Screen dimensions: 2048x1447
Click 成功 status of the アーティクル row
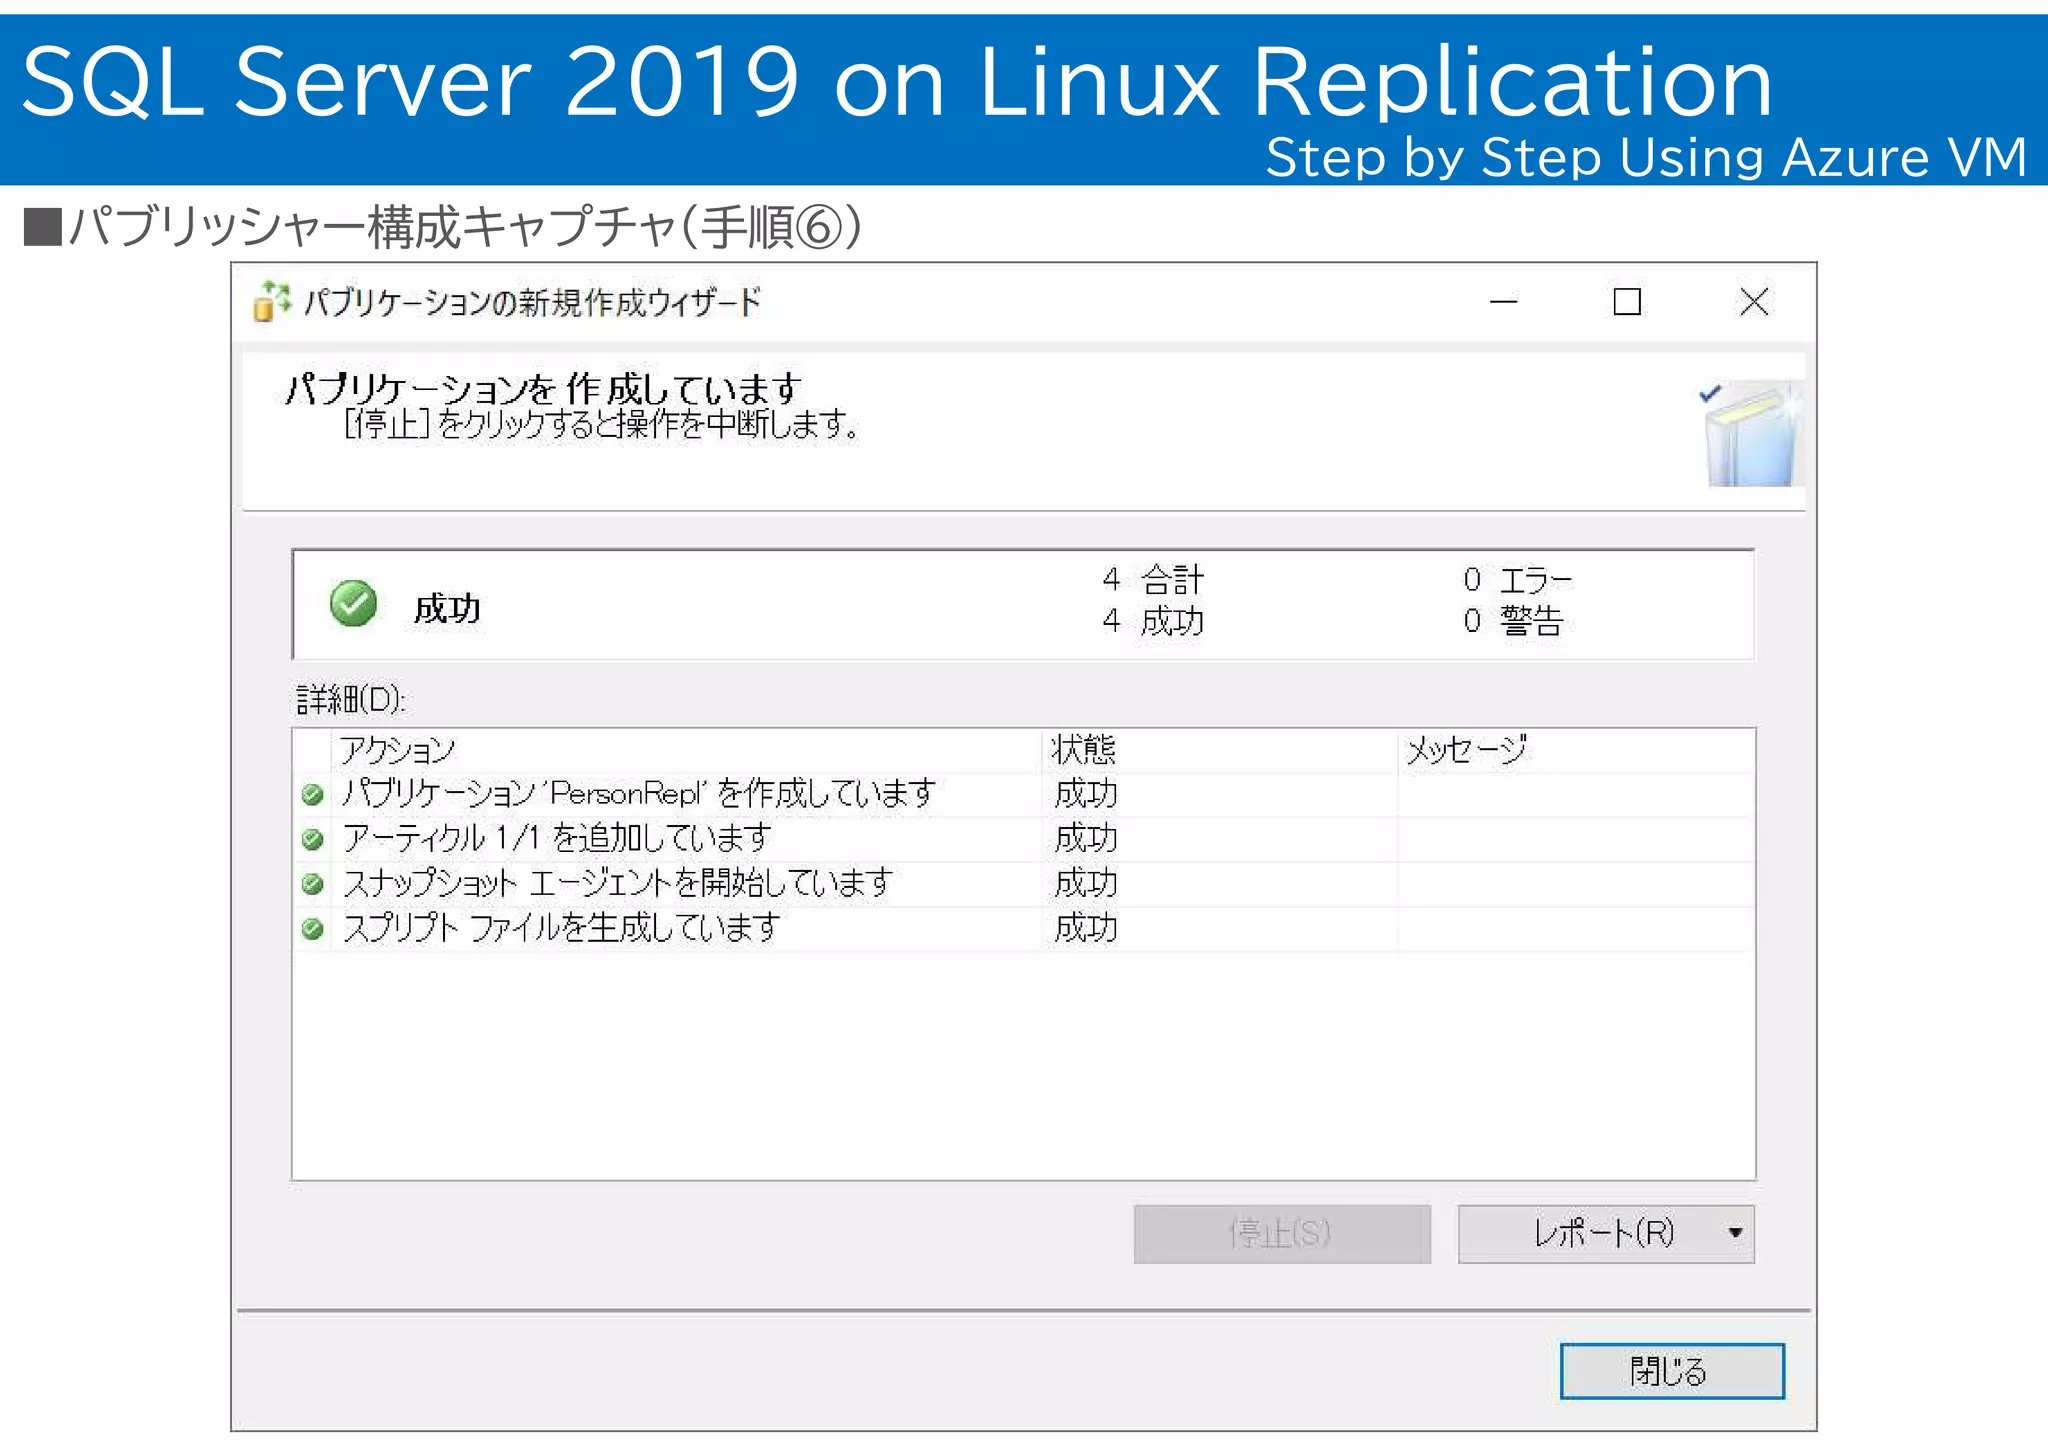point(1086,839)
